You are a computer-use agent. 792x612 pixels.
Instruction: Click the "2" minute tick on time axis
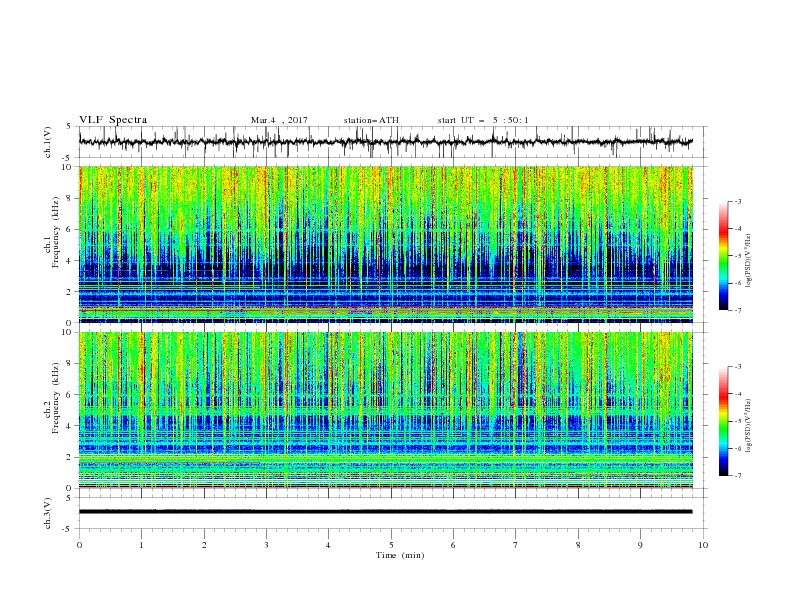204,545
